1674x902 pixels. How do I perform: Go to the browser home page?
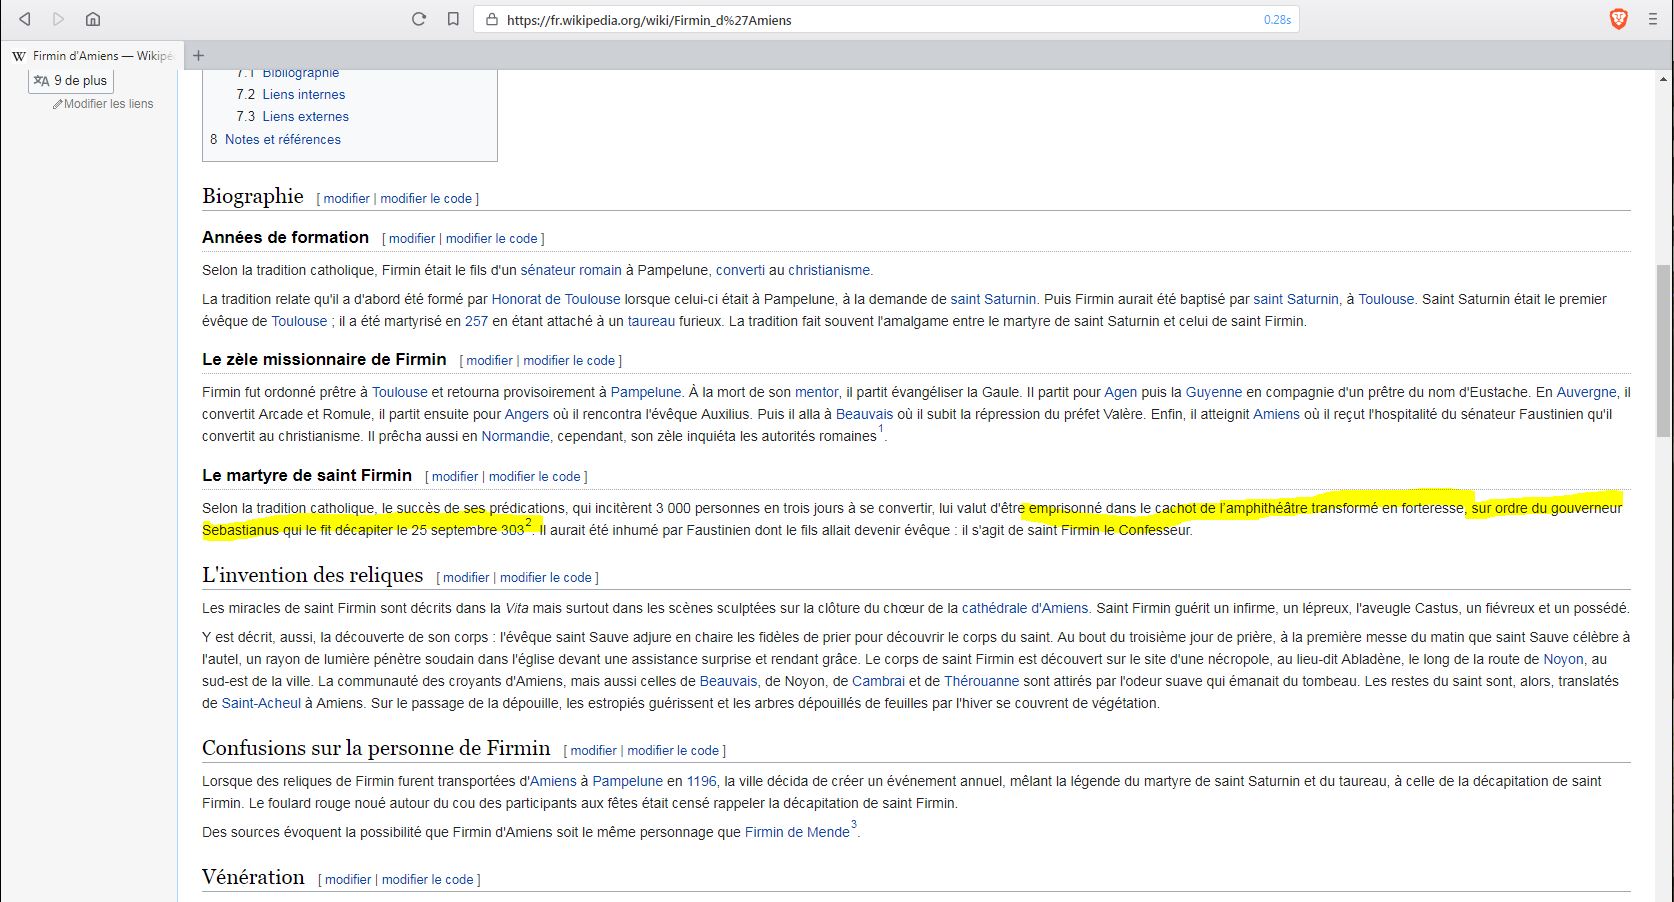pos(92,19)
